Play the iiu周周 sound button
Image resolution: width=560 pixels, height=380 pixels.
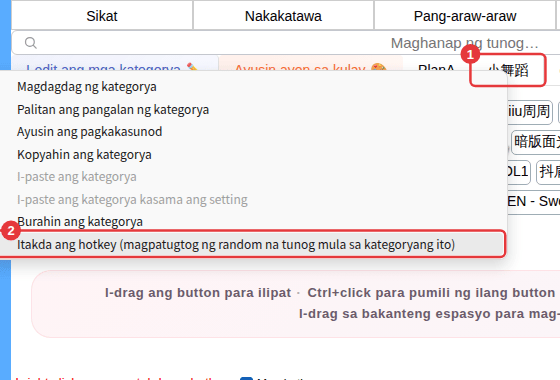[x=530, y=112]
